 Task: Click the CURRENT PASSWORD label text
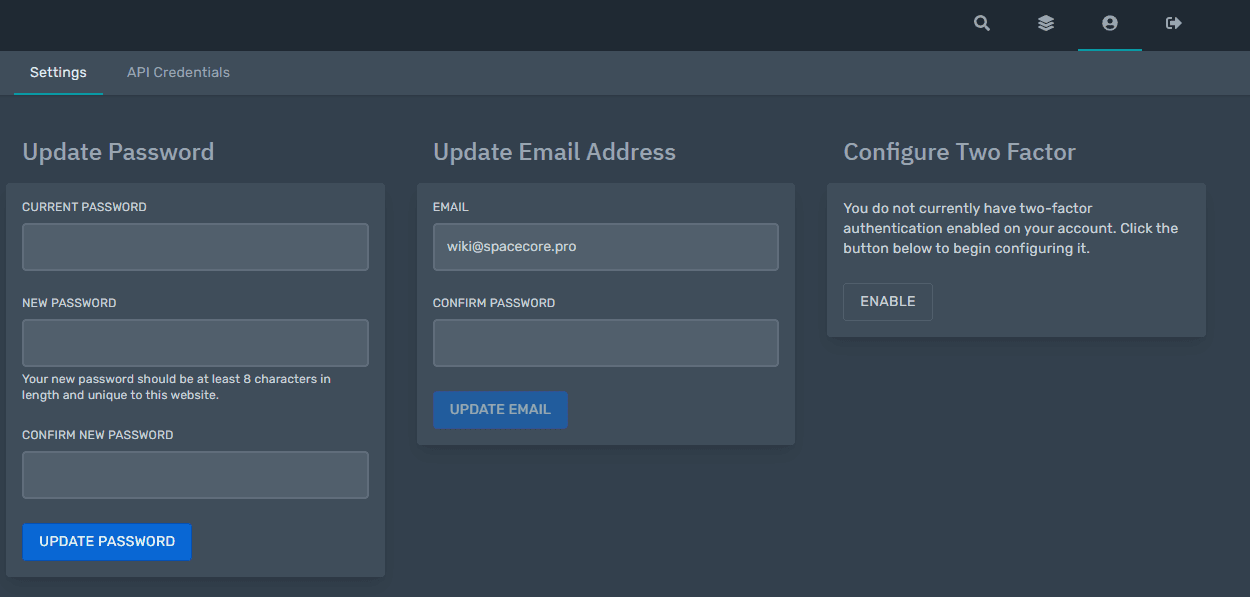[84, 207]
